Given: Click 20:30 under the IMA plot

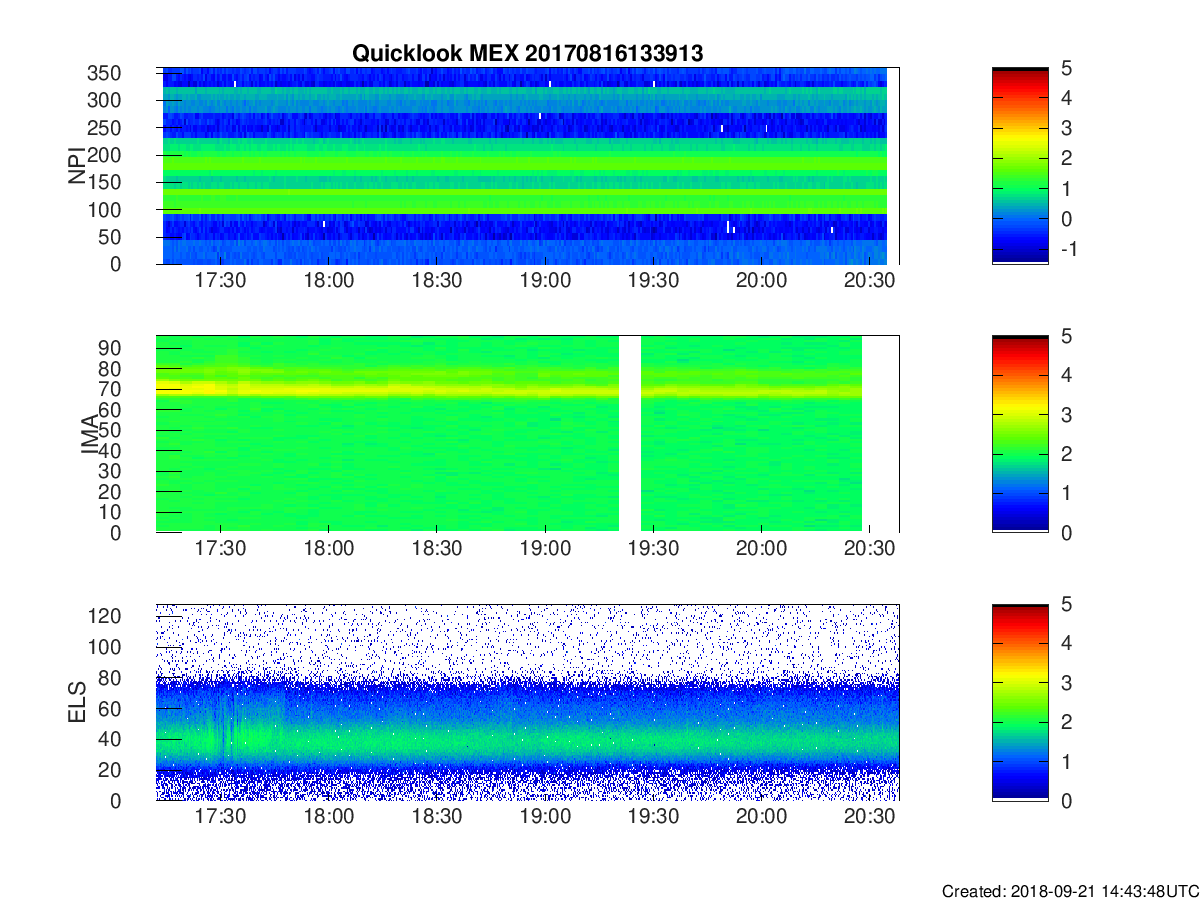Looking at the screenshot, I should 870,550.
